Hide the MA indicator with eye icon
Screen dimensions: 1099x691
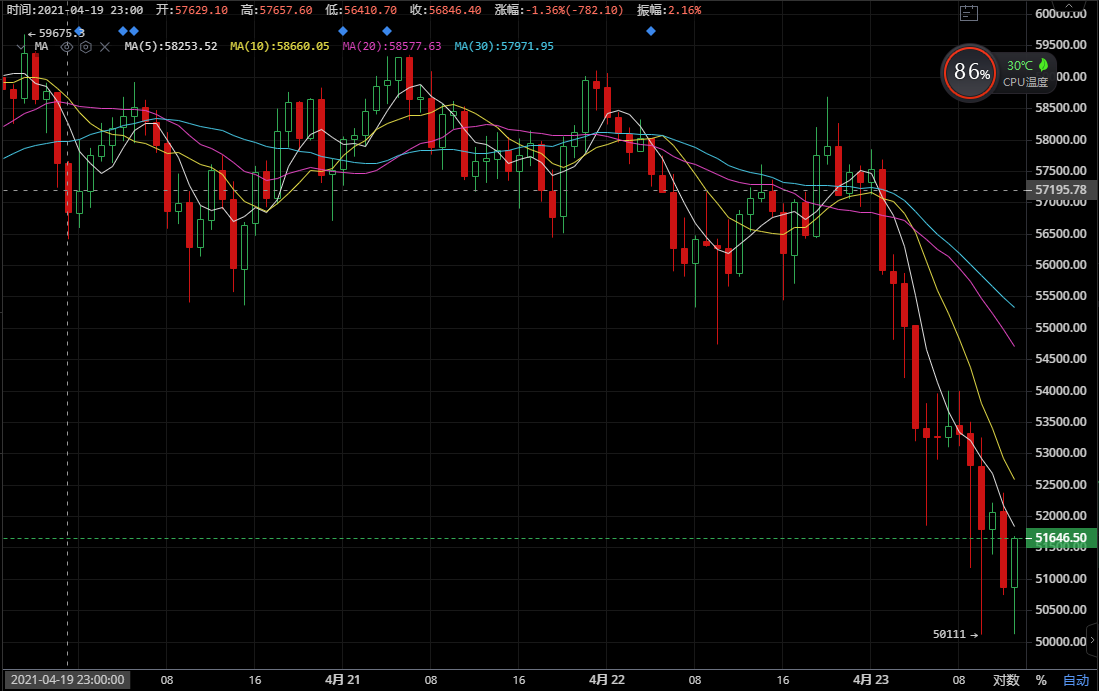click(67, 46)
